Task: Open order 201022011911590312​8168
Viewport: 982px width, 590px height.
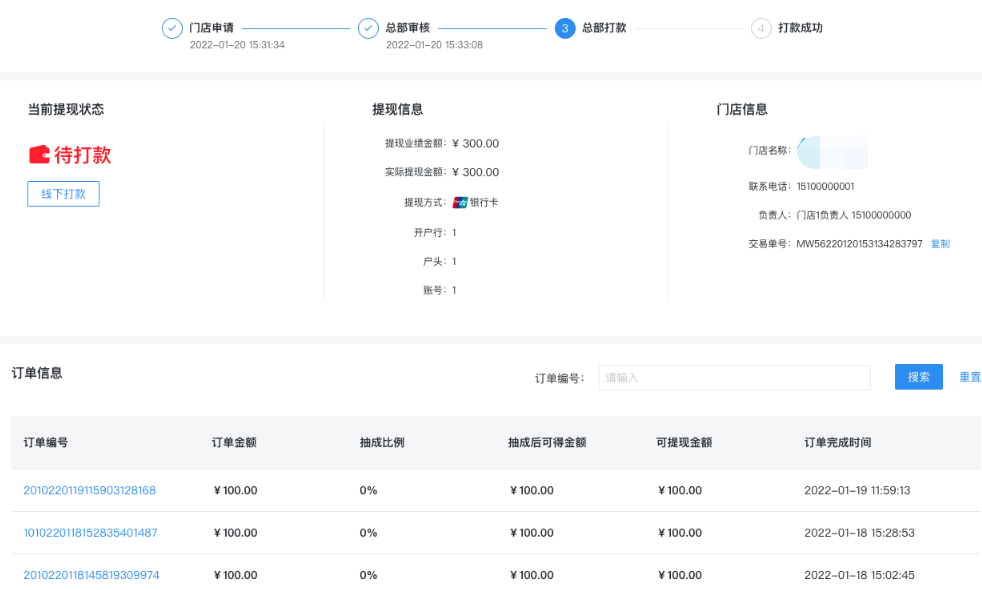Action: coord(90,490)
